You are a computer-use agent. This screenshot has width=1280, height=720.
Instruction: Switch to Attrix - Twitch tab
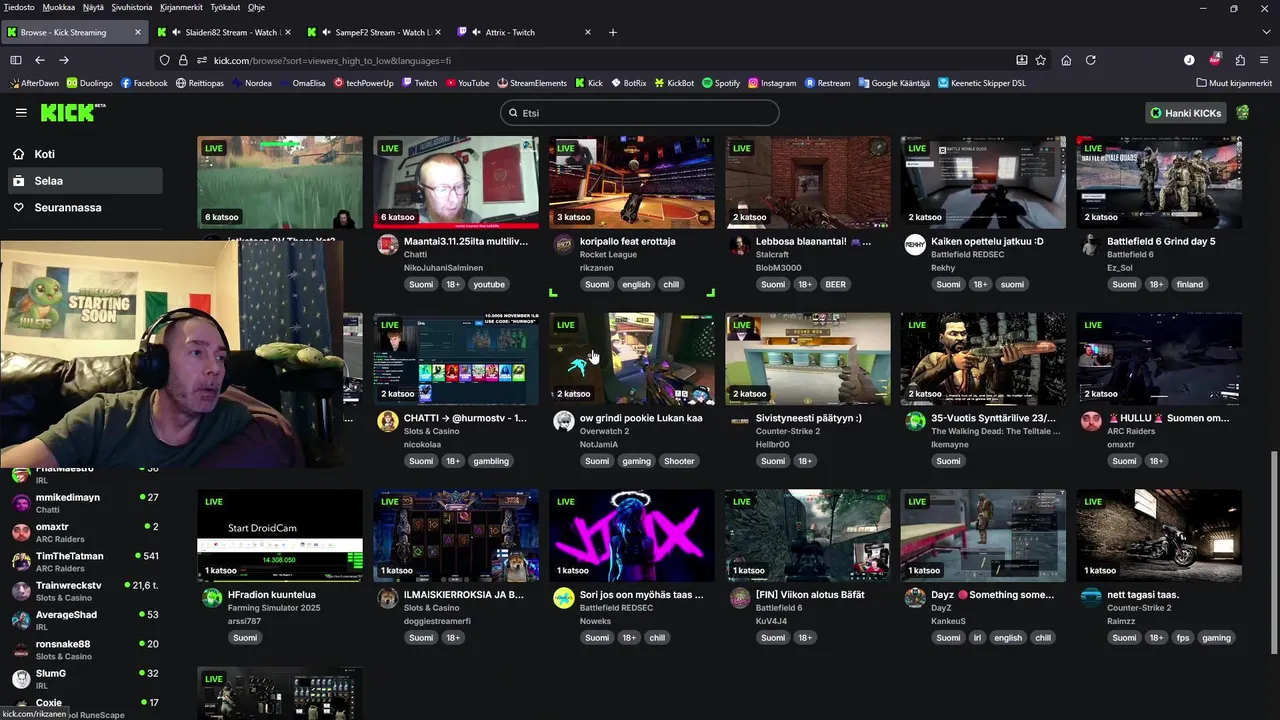click(x=522, y=32)
